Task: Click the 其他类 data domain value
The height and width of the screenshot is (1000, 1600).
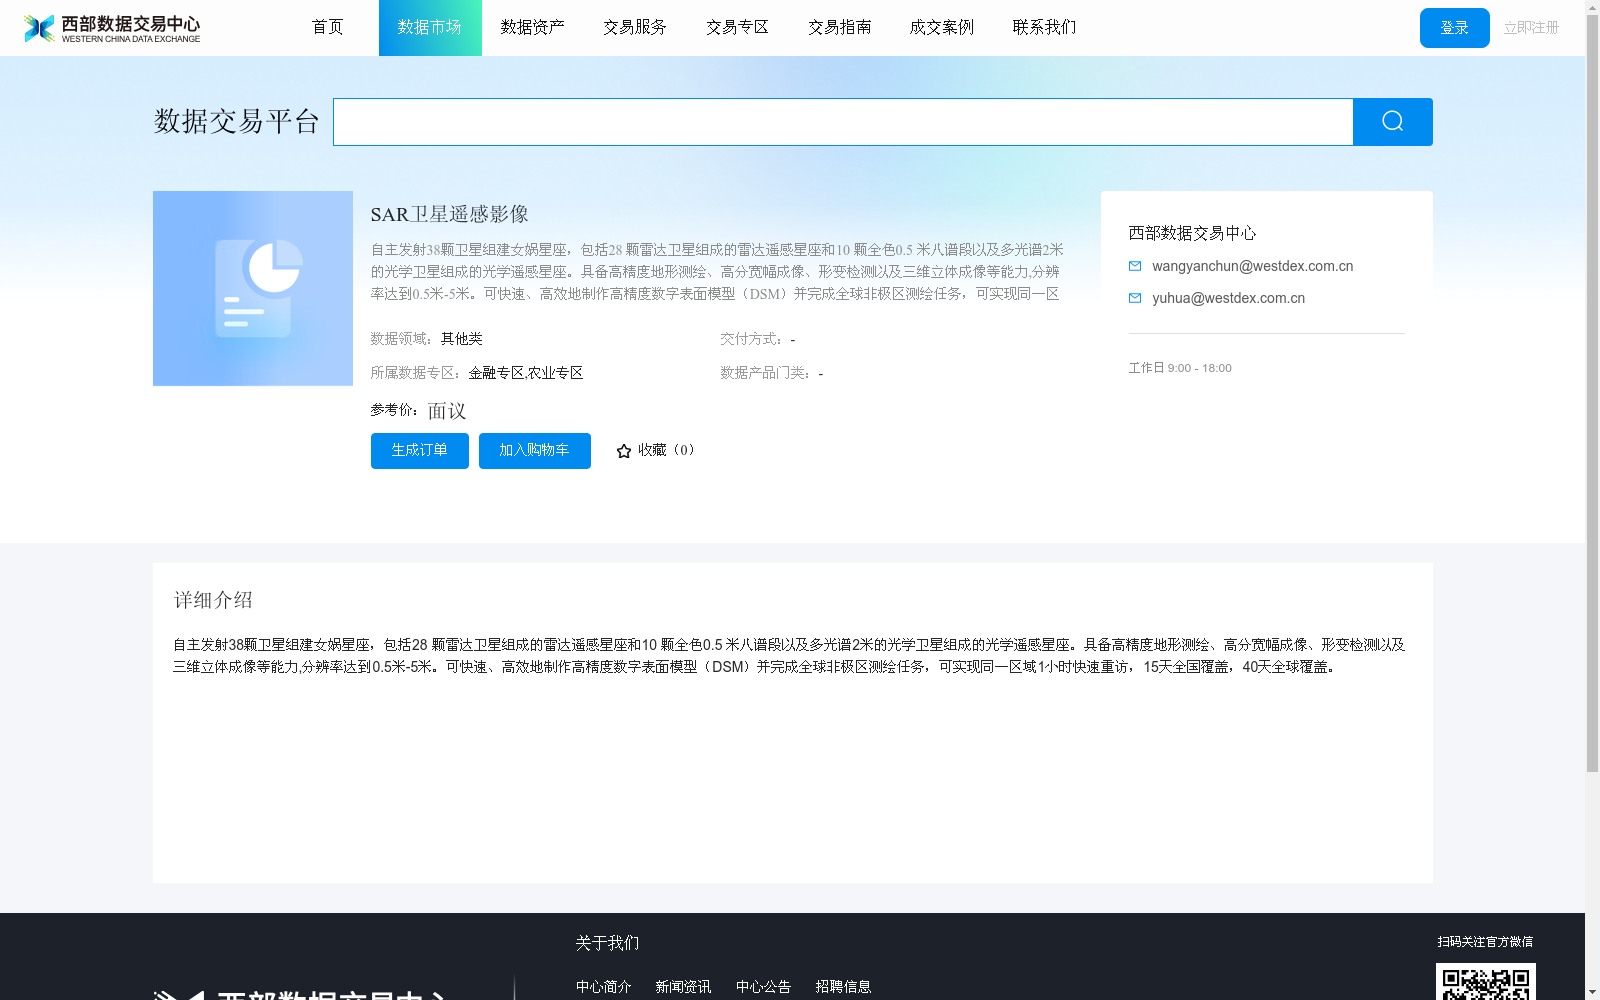Action: tap(462, 339)
